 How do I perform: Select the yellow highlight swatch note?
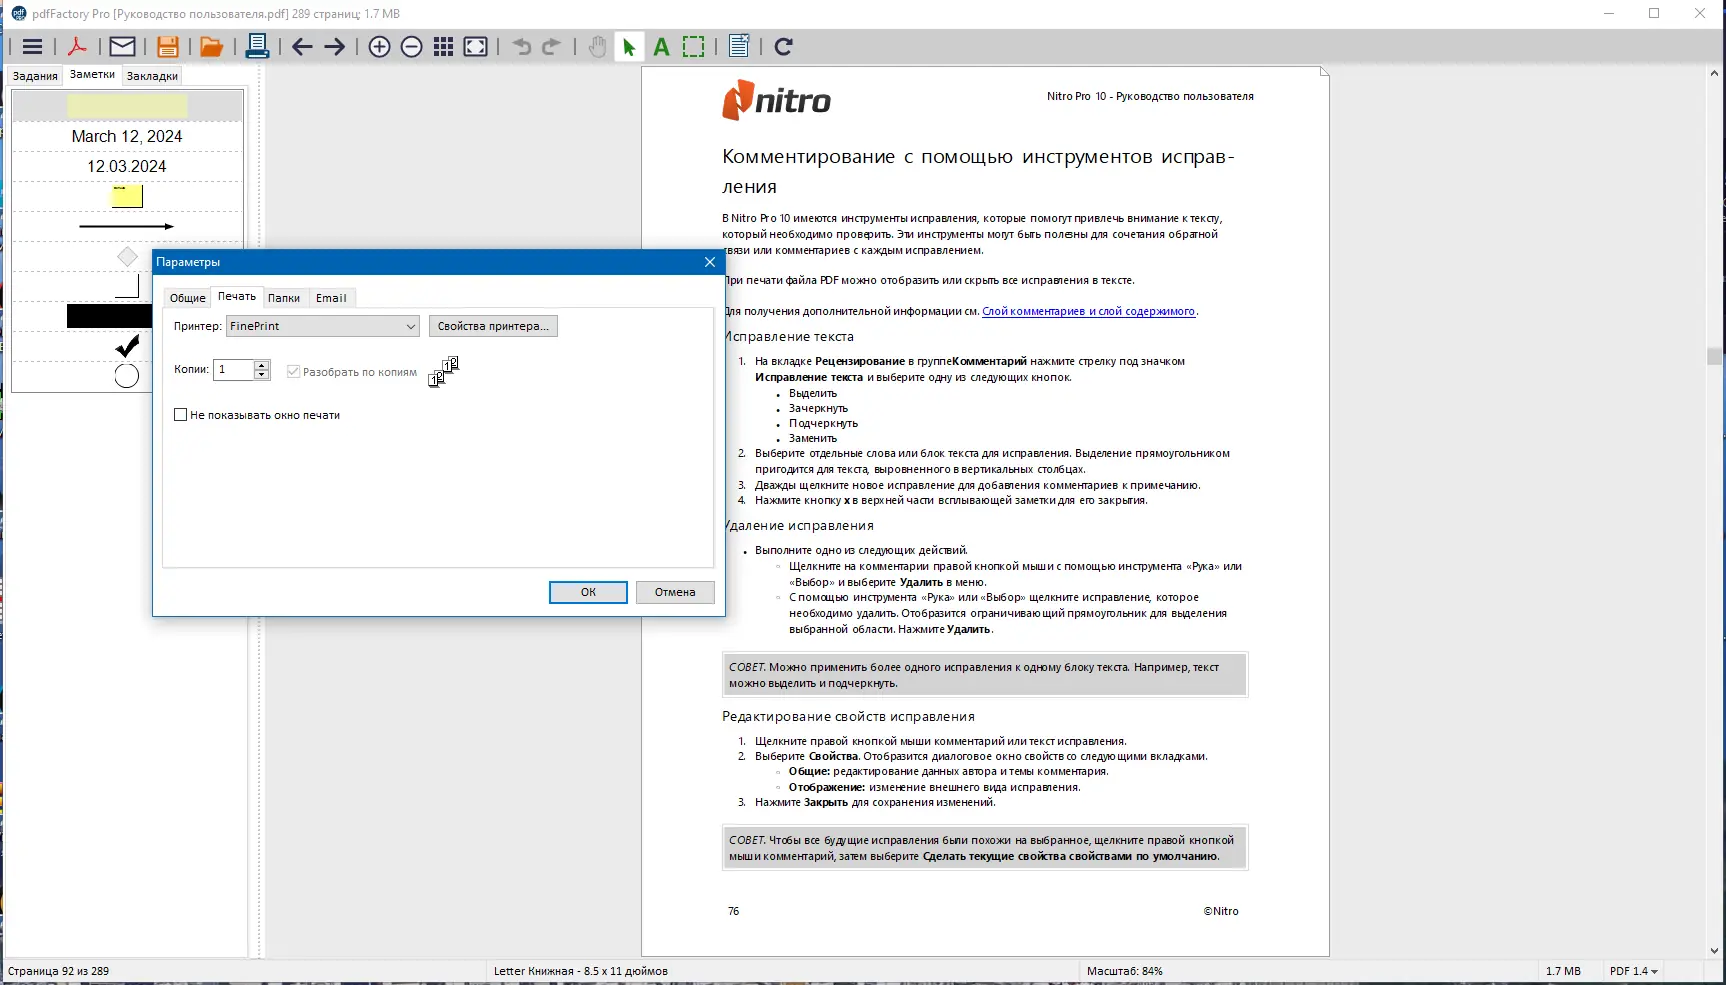click(127, 106)
